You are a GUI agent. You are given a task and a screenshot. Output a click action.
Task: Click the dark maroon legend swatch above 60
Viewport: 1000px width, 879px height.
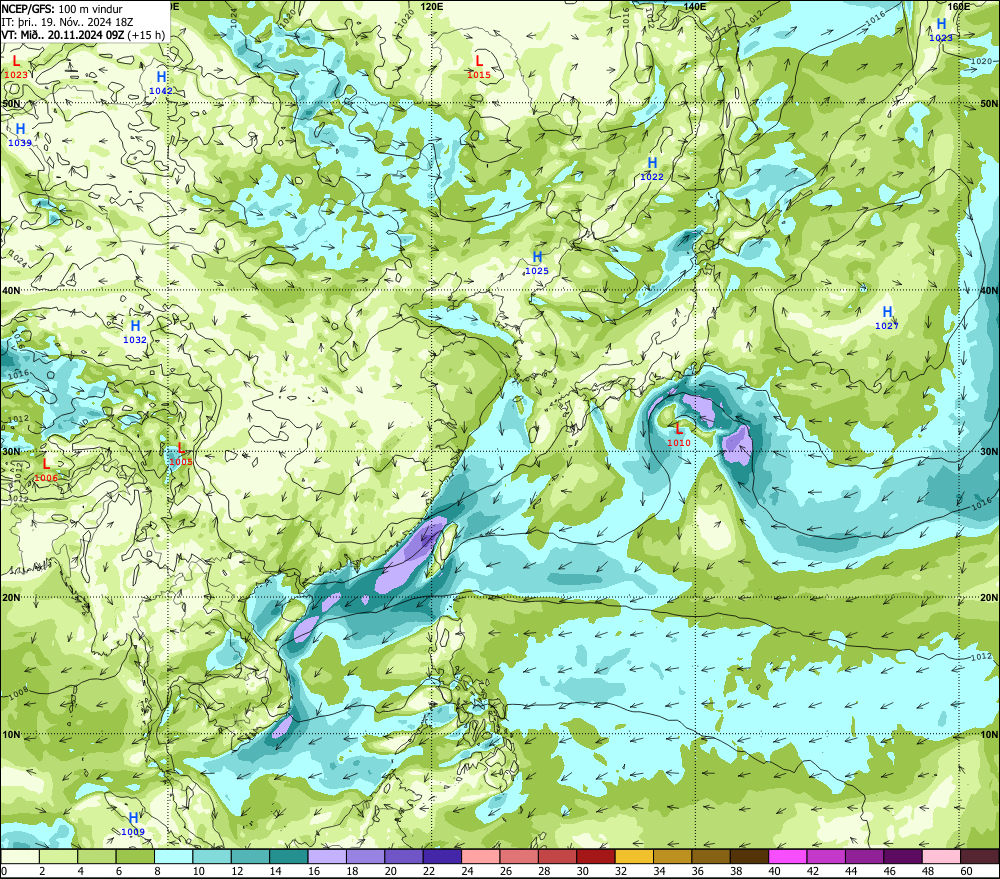click(980, 856)
